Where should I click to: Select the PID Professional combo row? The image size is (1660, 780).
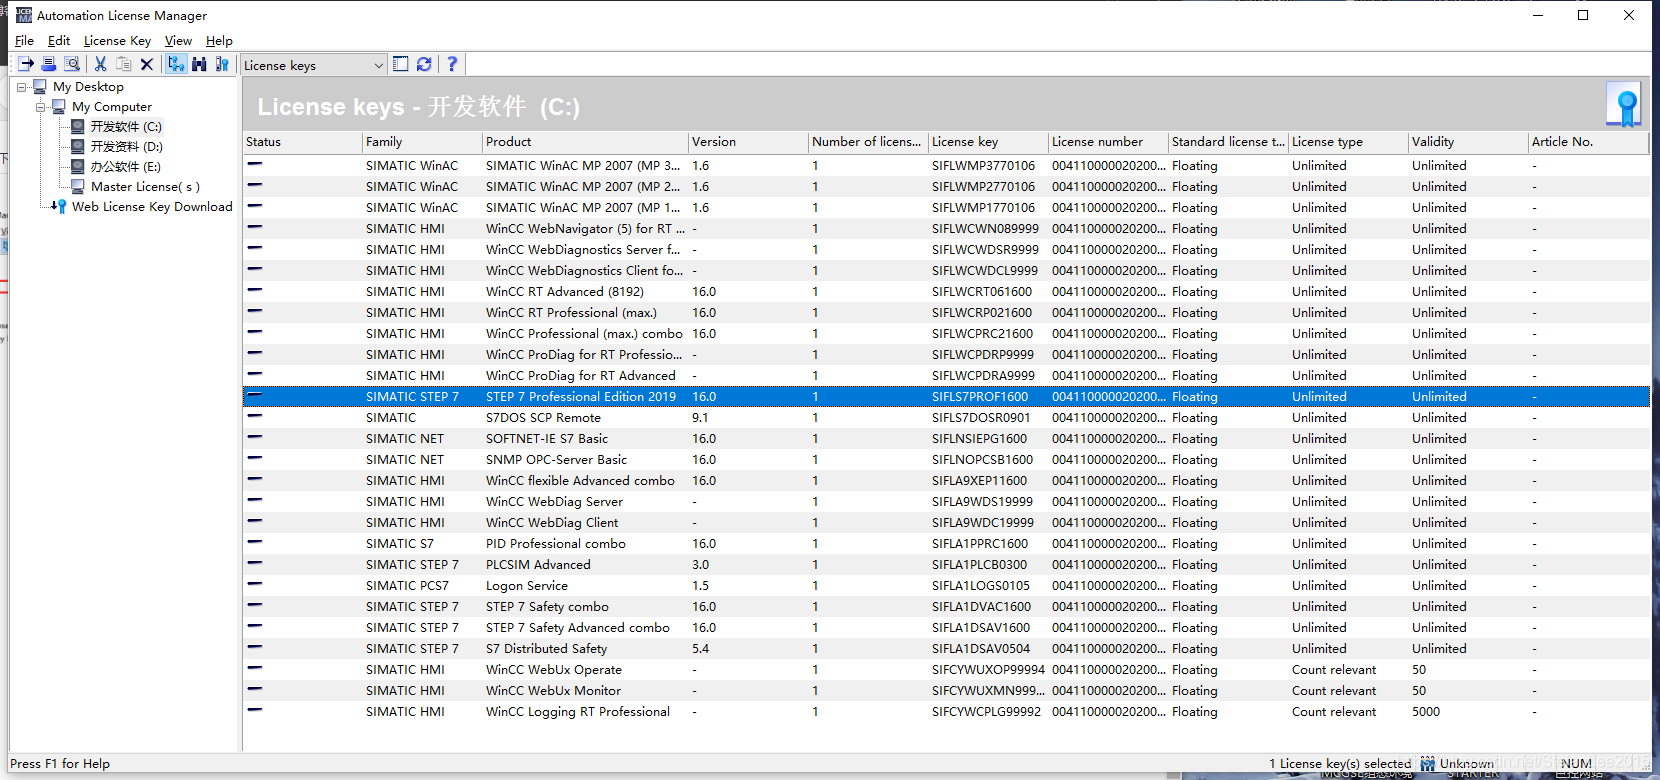click(x=946, y=544)
